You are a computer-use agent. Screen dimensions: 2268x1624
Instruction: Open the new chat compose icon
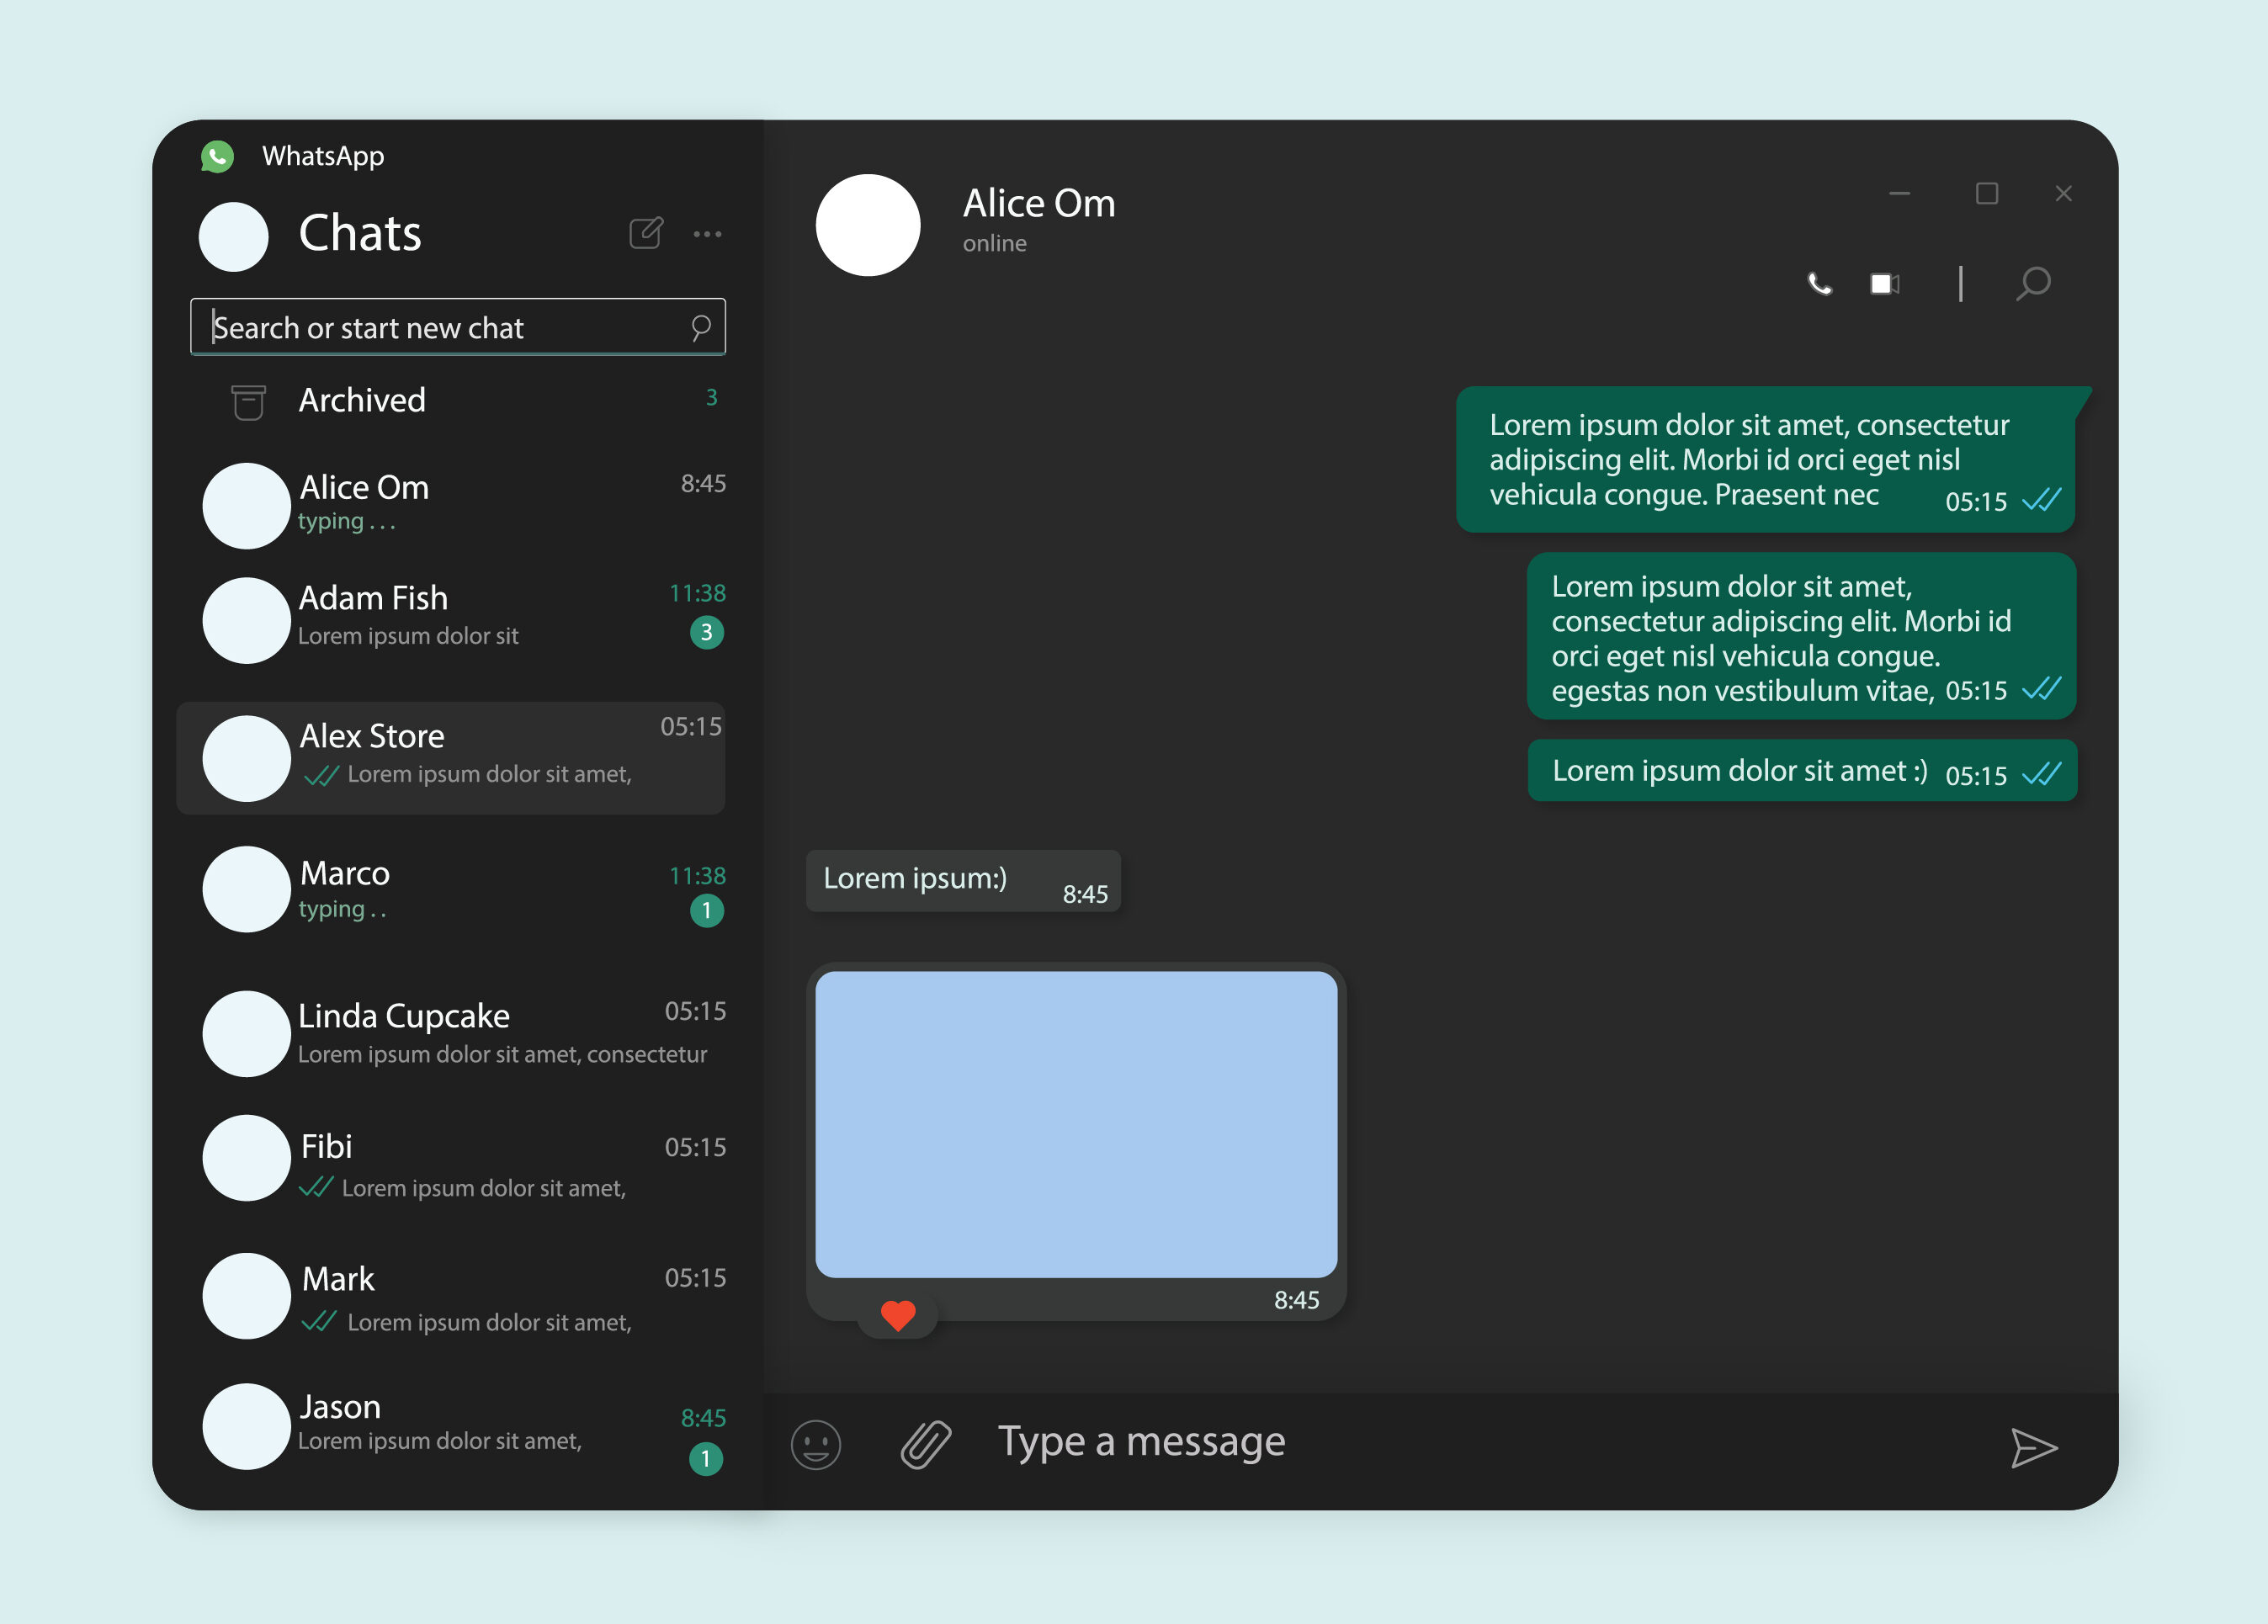(x=646, y=232)
